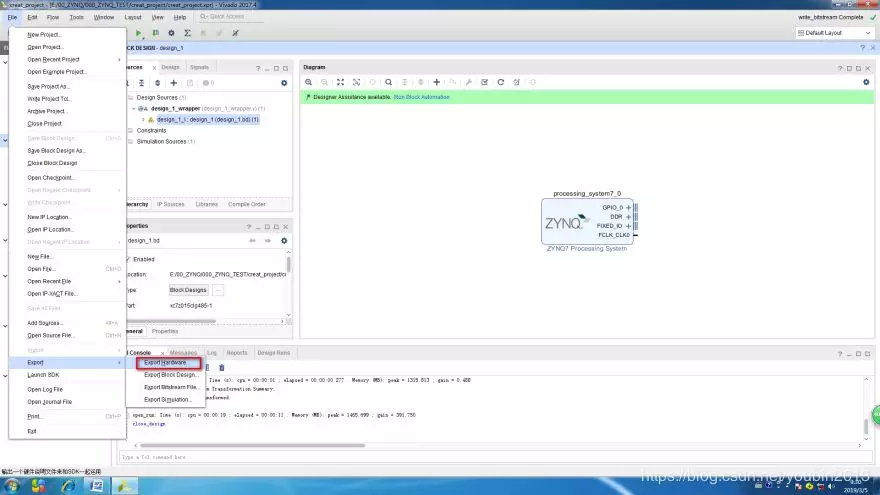Open Properties panel settings gear
880x495 pixels.
tap(284, 241)
